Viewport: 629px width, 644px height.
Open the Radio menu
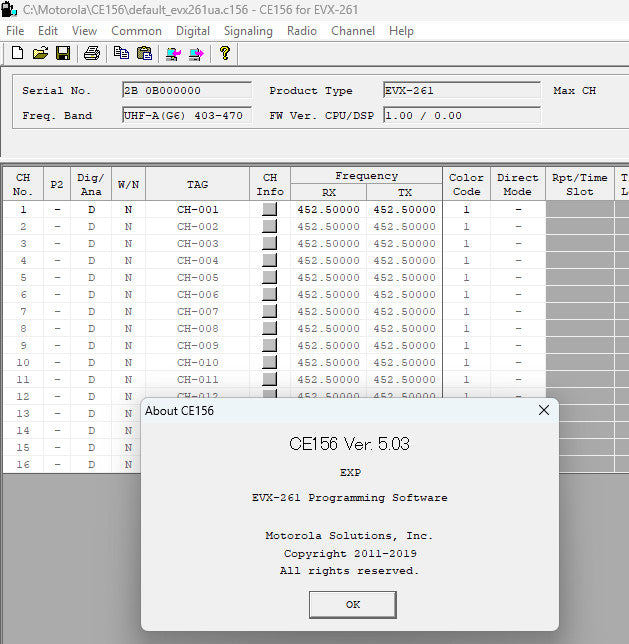(302, 31)
